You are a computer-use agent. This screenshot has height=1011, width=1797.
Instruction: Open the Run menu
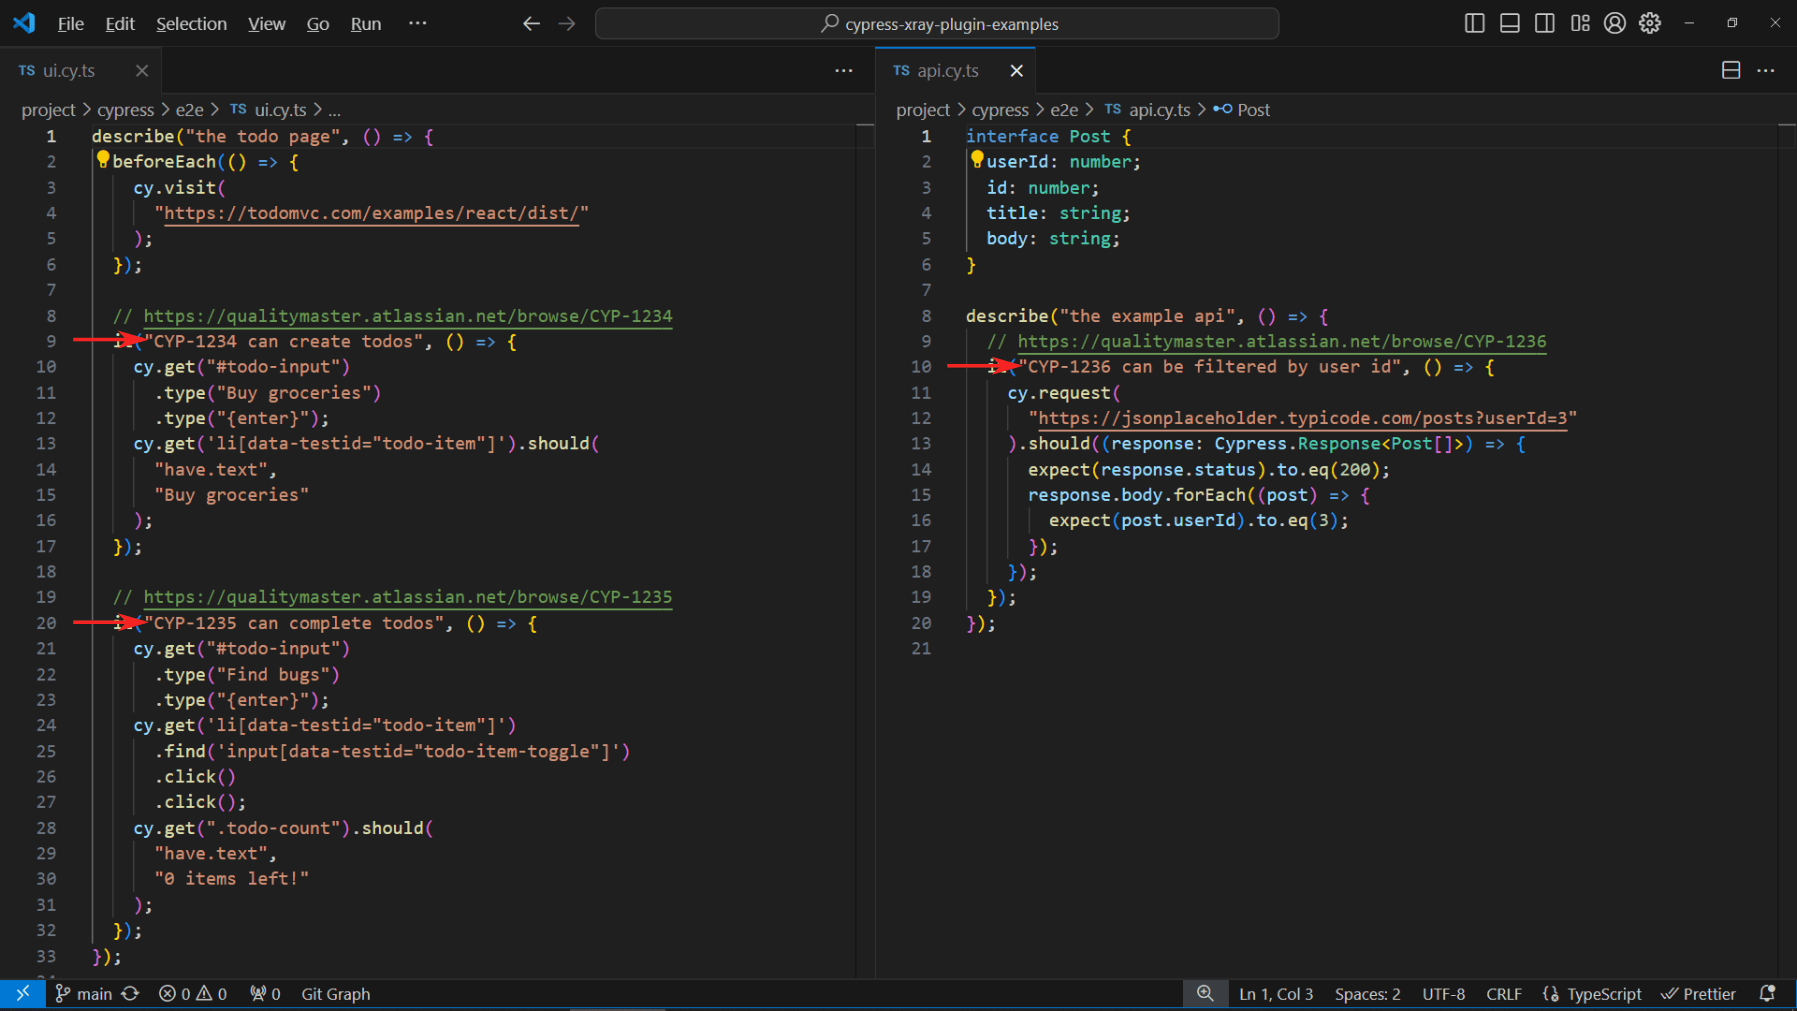tap(365, 23)
